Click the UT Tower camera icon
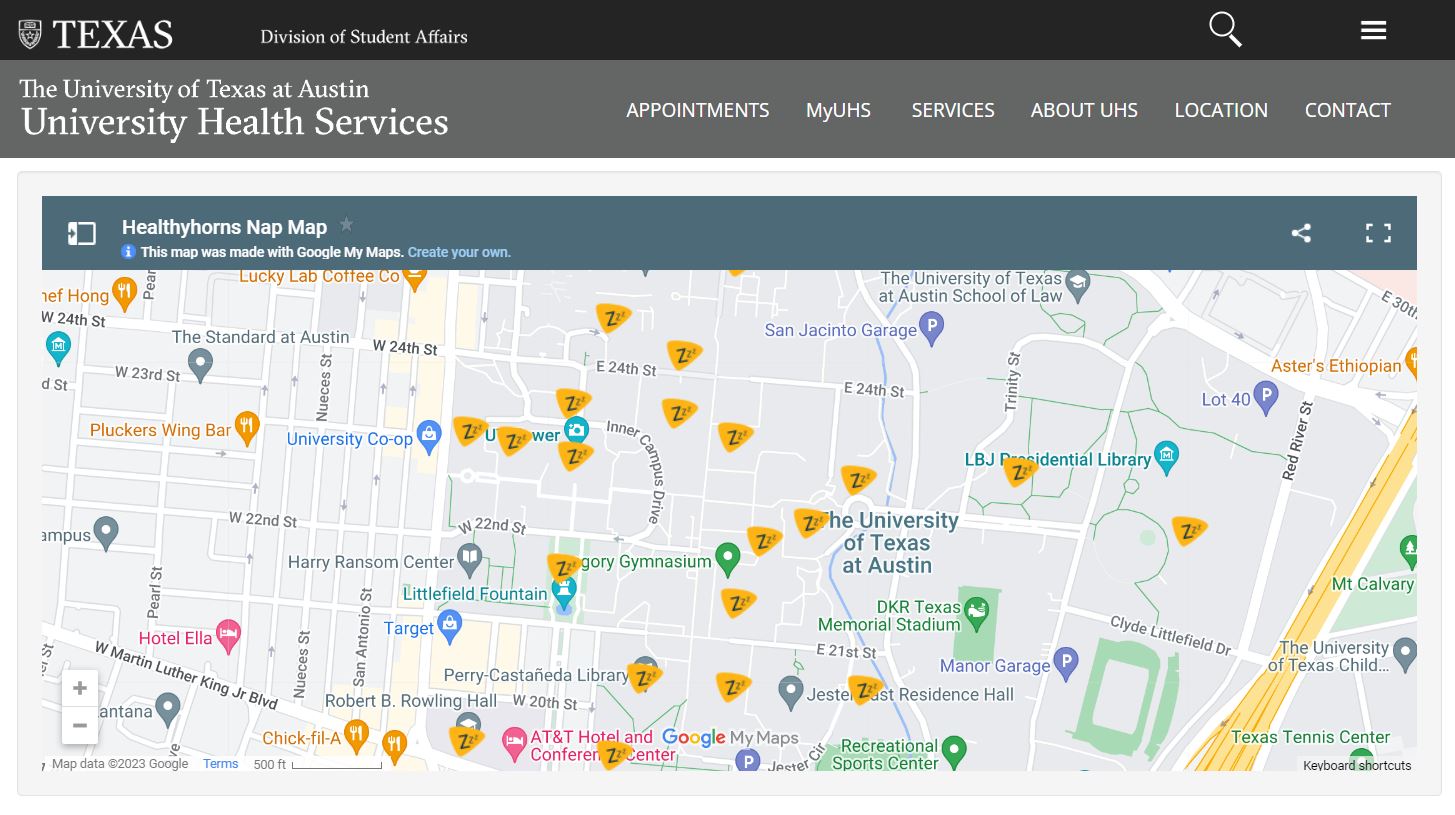Viewport: 1455px width, 815px height. (x=576, y=431)
